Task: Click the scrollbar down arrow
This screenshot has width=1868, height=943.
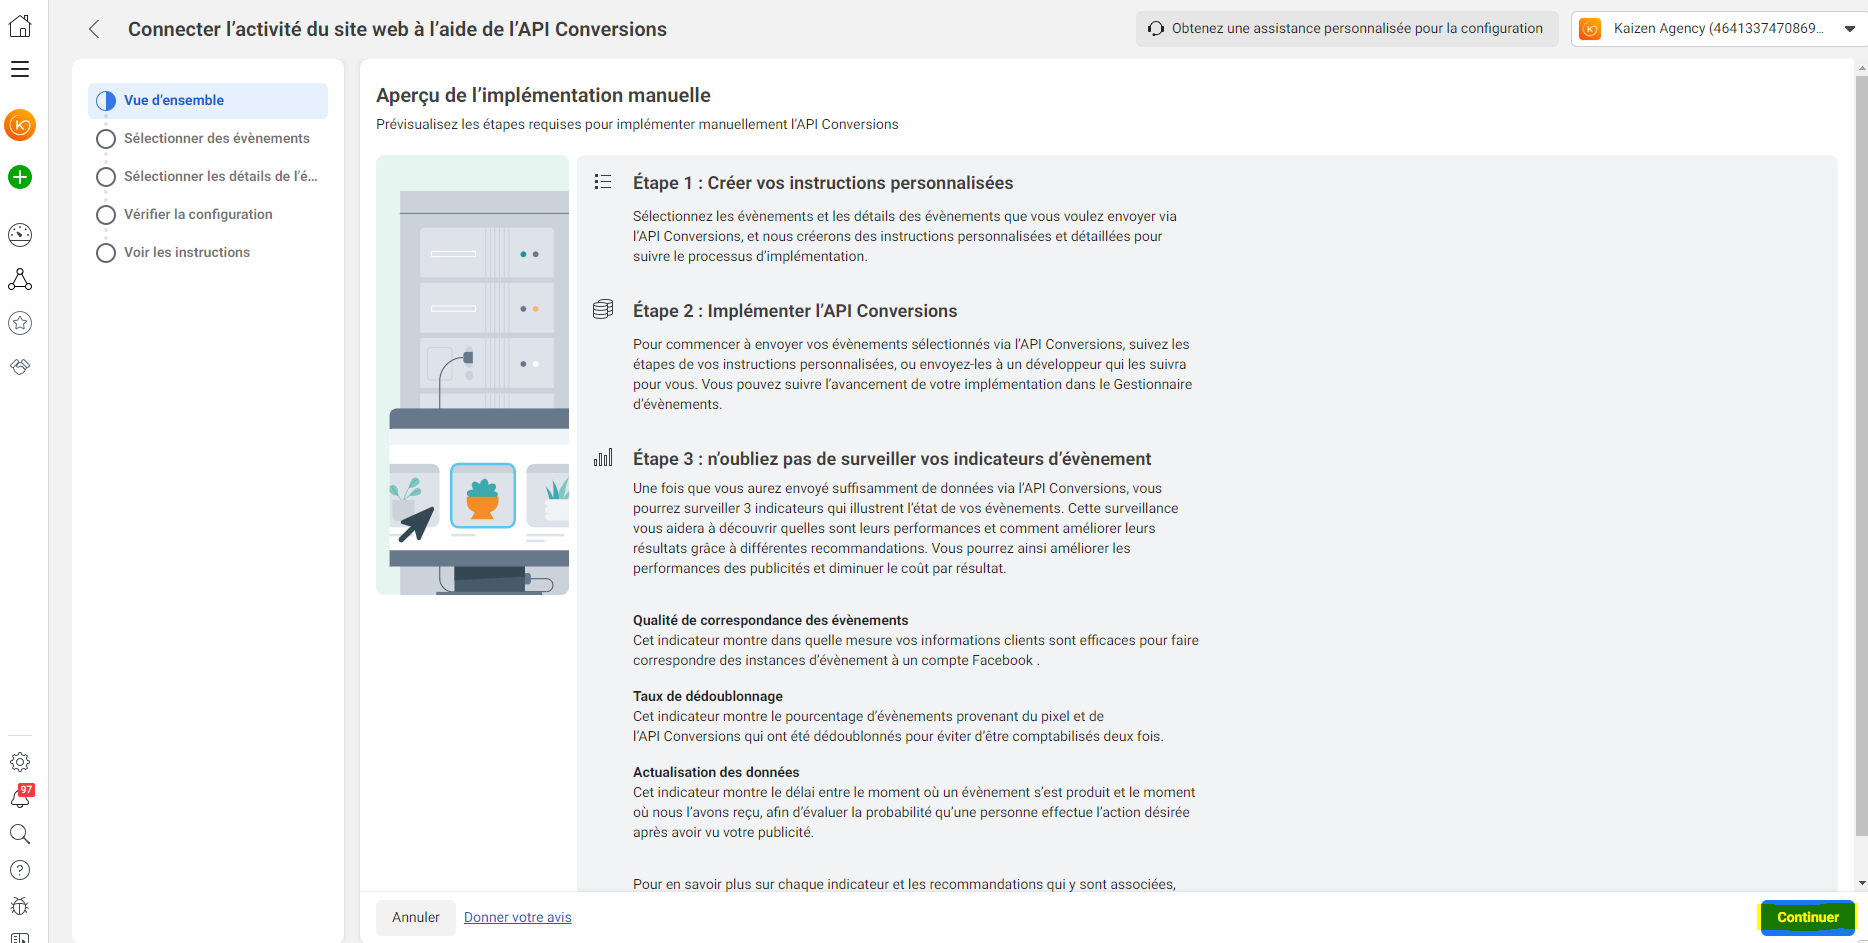Action: point(1861,883)
